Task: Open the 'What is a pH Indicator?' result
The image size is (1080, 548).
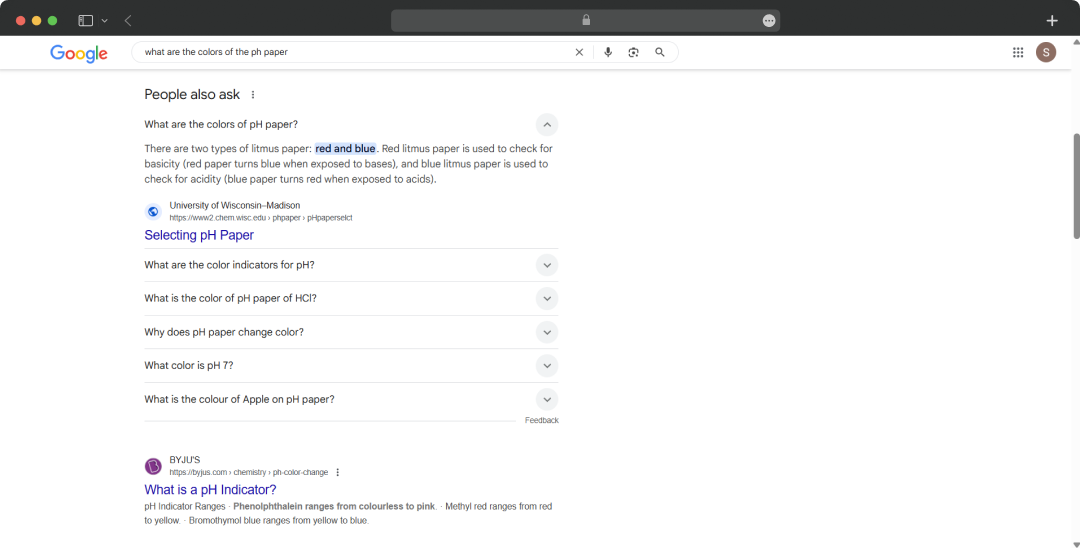Action: tap(210, 490)
